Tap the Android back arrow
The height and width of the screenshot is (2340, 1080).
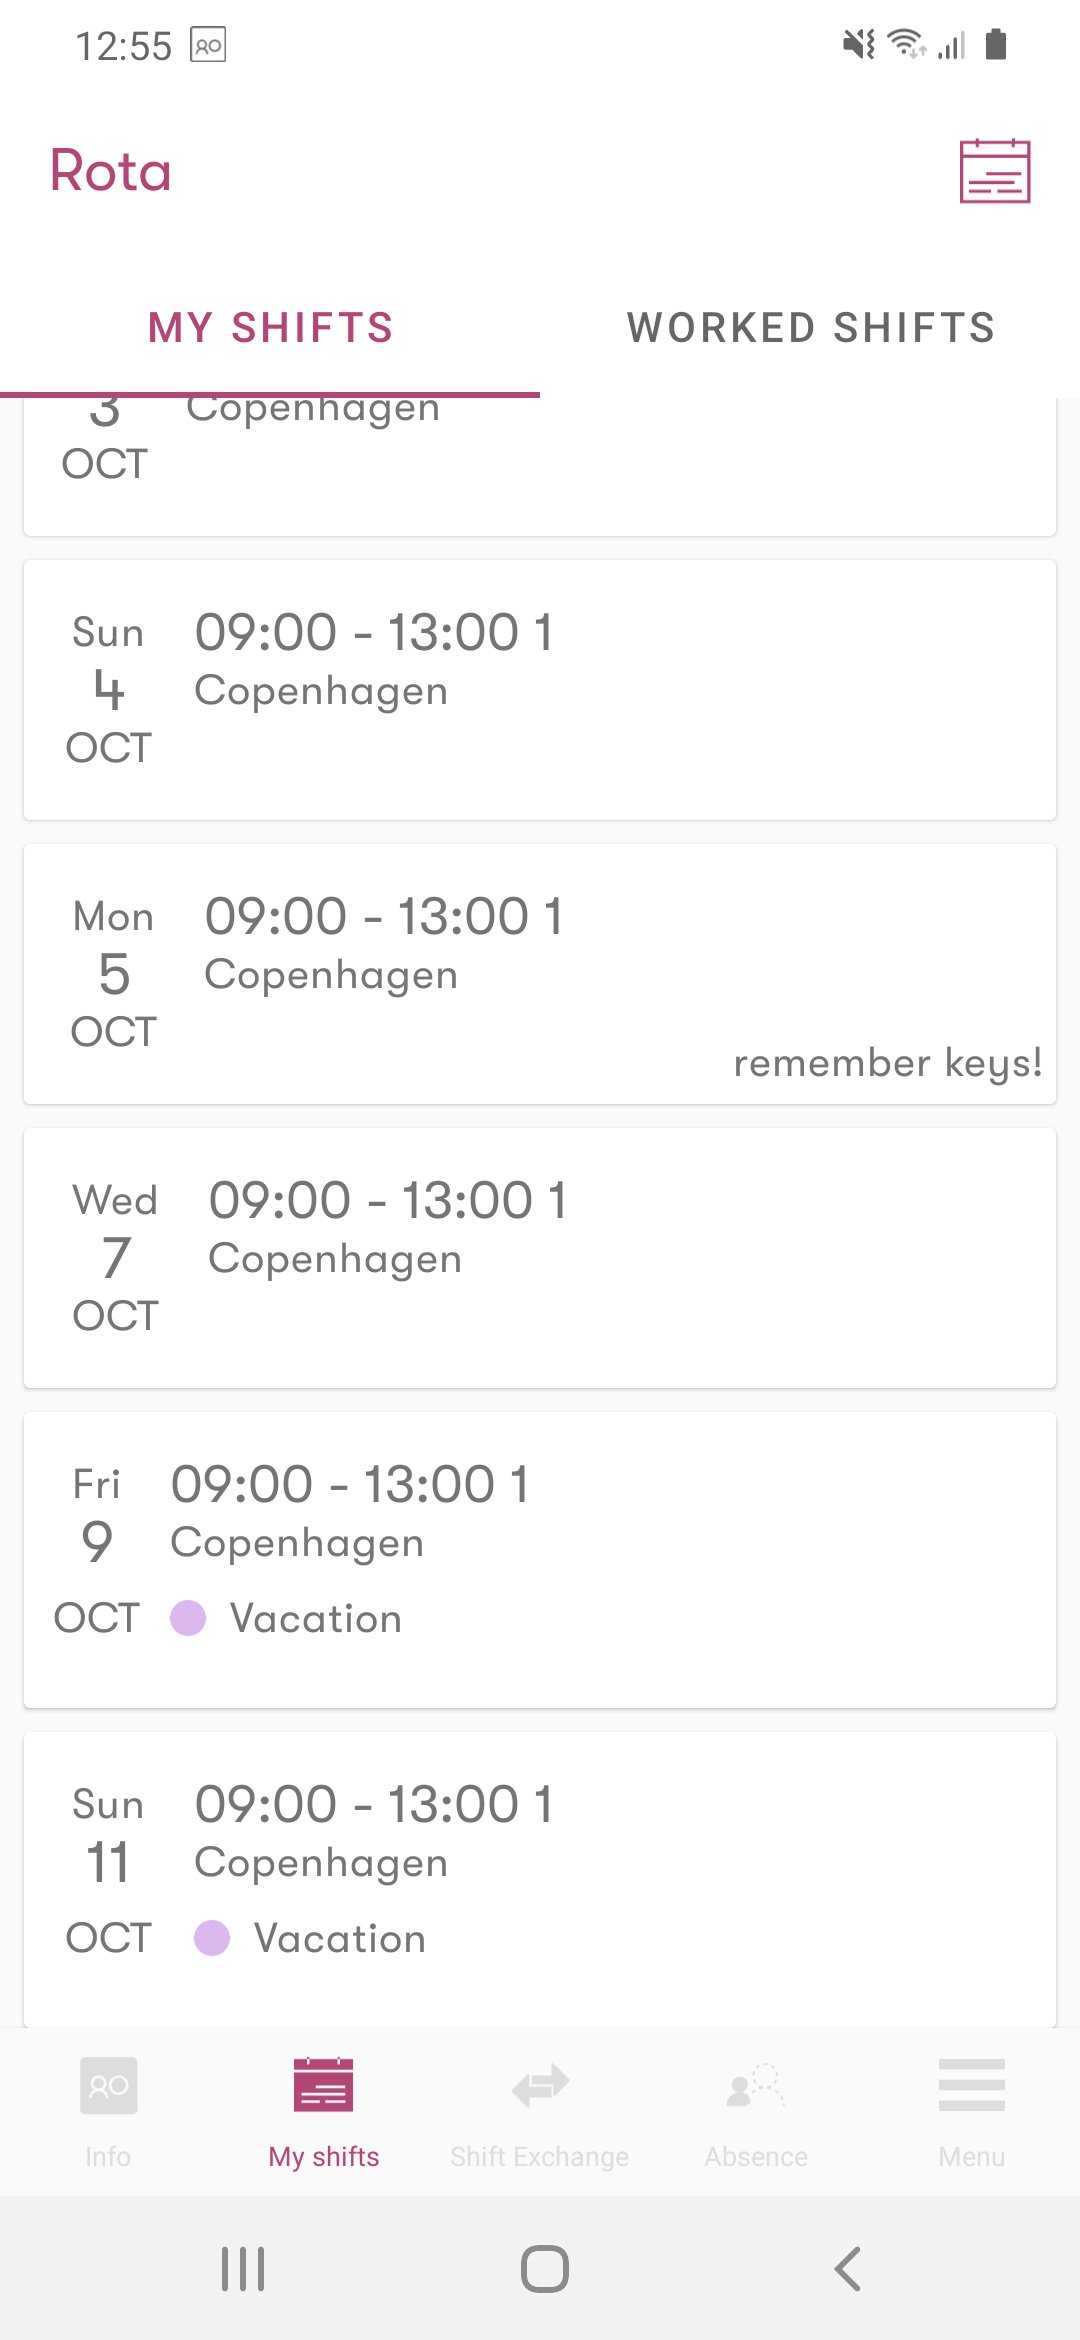point(847,2269)
